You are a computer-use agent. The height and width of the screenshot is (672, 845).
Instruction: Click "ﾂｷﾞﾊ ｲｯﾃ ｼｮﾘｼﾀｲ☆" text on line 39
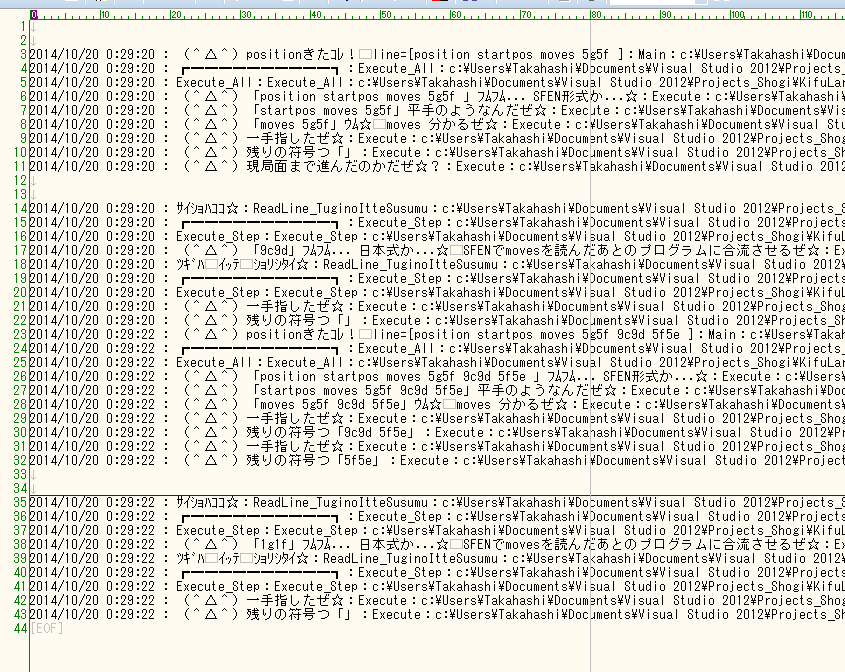[243, 559]
